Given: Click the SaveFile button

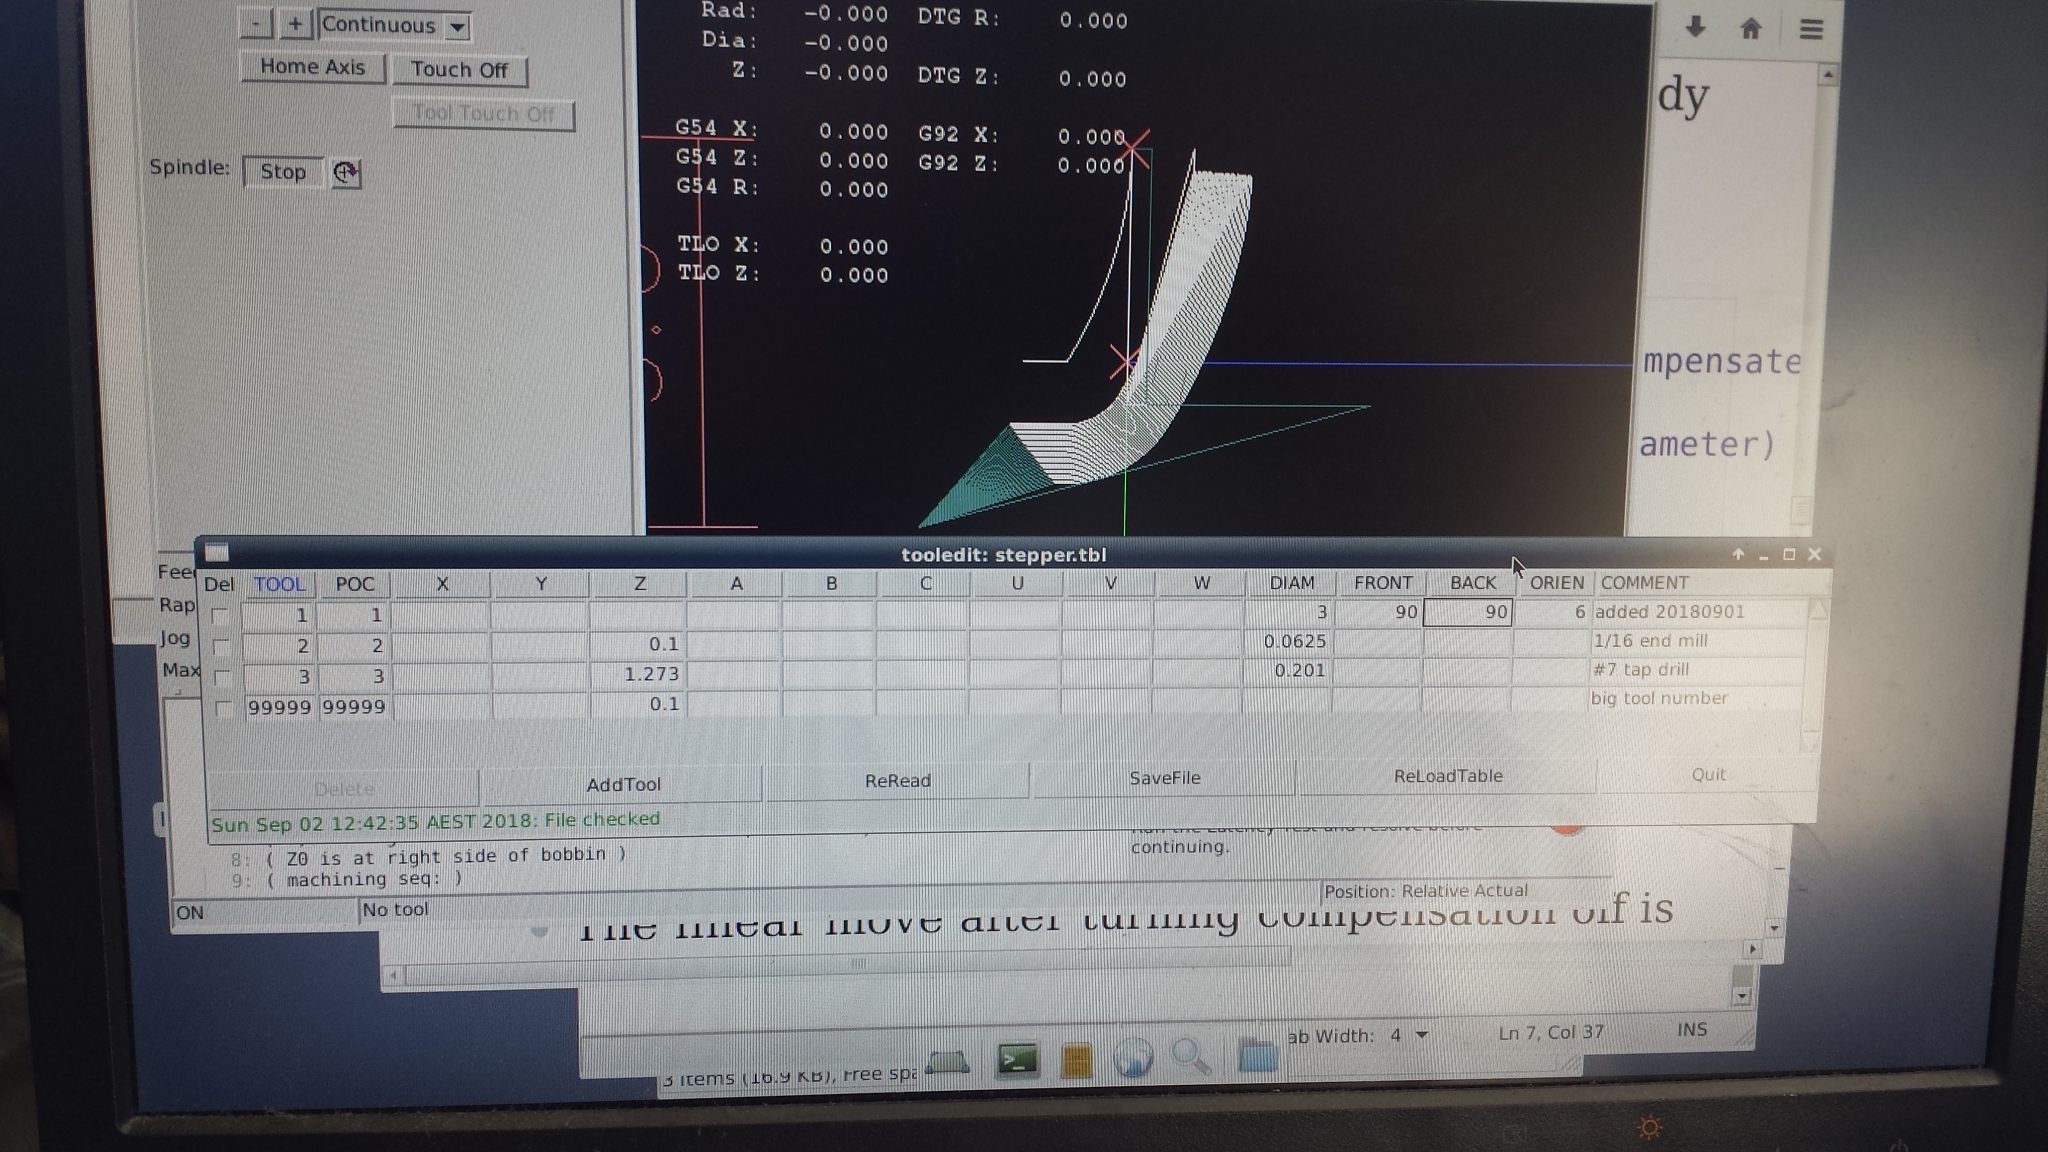Looking at the screenshot, I should pyautogui.click(x=1164, y=778).
